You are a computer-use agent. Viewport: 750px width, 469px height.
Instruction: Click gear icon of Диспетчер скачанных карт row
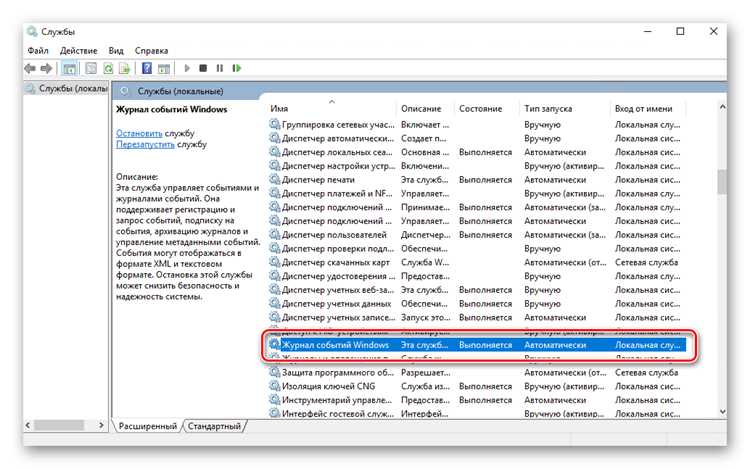pyautogui.click(x=275, y=262)
